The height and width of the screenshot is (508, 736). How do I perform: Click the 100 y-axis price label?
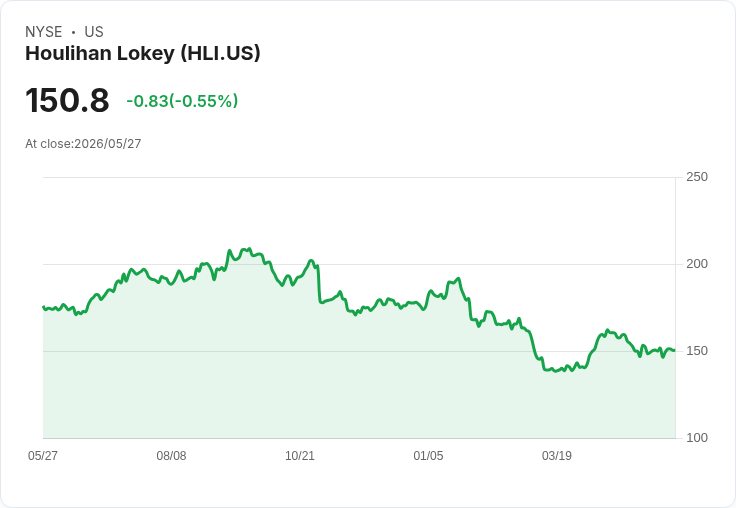coord(697,438)
